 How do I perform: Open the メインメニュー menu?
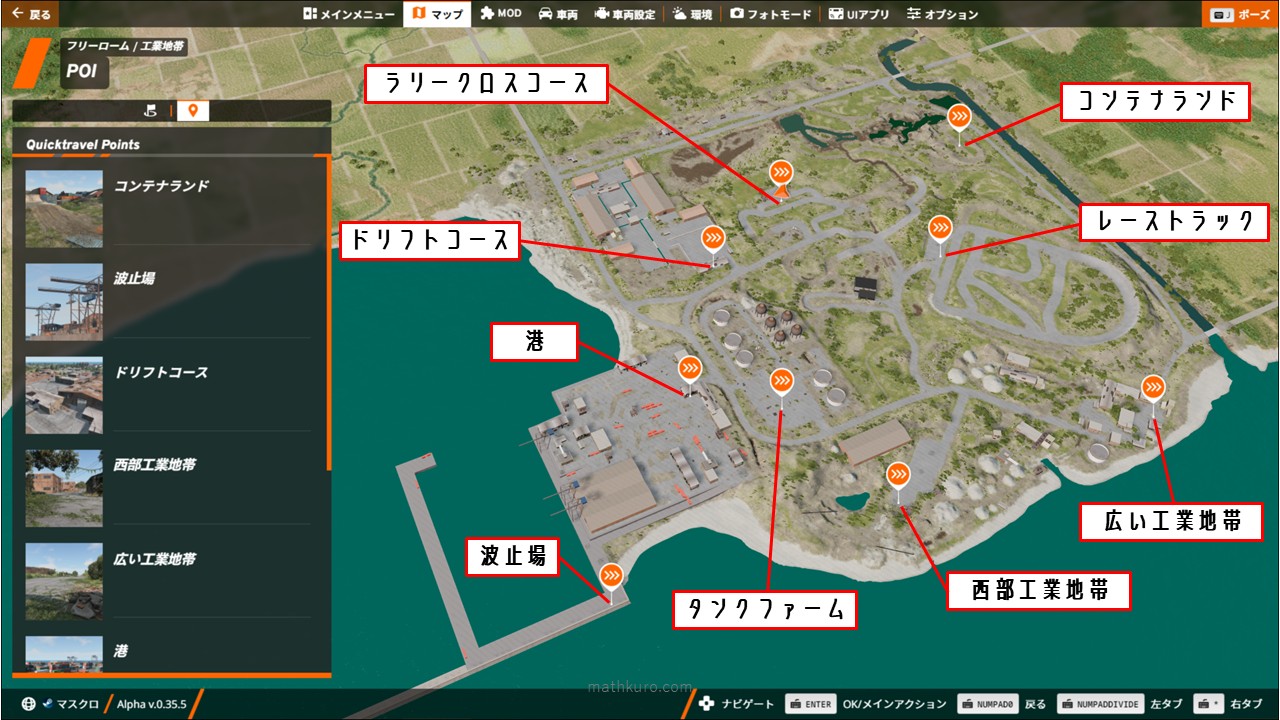(x=348, y=14)
